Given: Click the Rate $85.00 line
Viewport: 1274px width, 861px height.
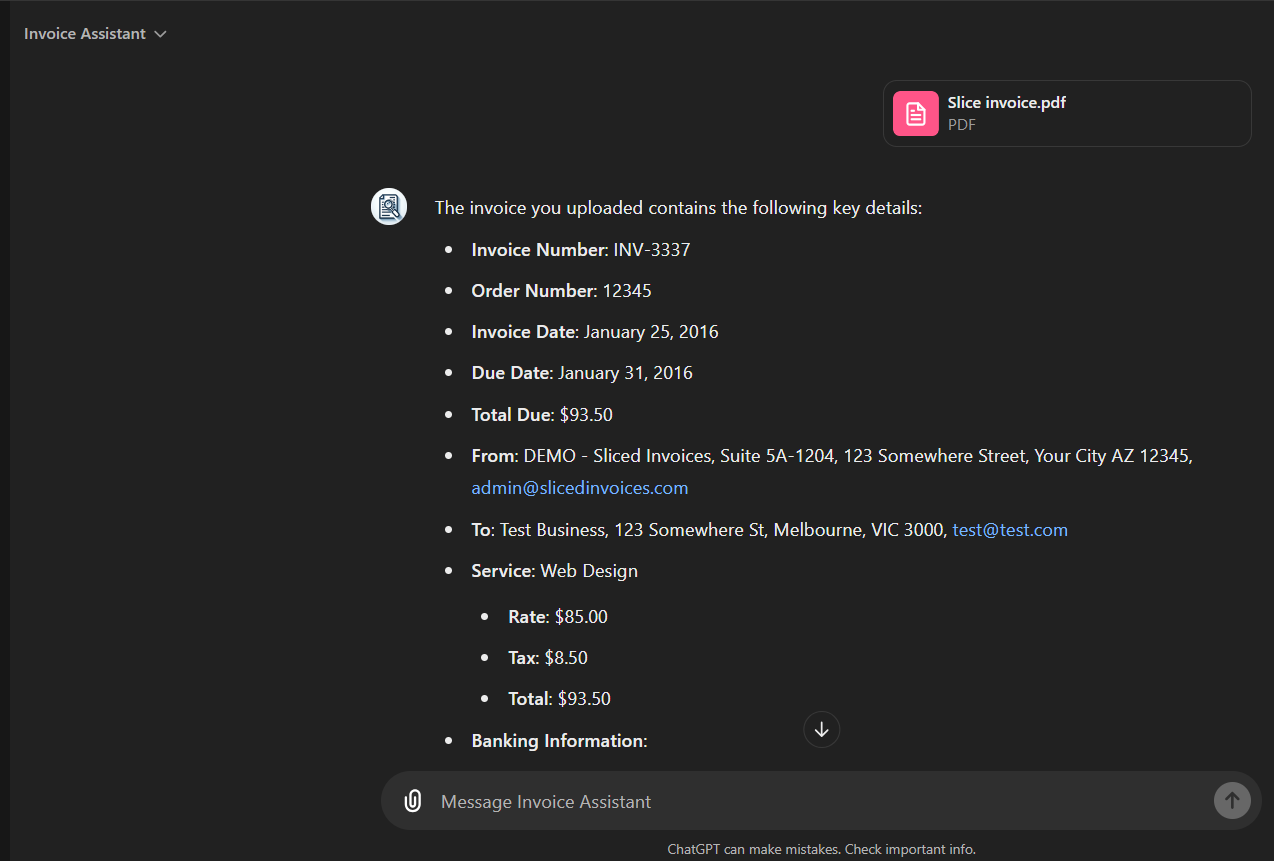Looking at the screenshot, I should pyautogui.click(x=558, y=617).
